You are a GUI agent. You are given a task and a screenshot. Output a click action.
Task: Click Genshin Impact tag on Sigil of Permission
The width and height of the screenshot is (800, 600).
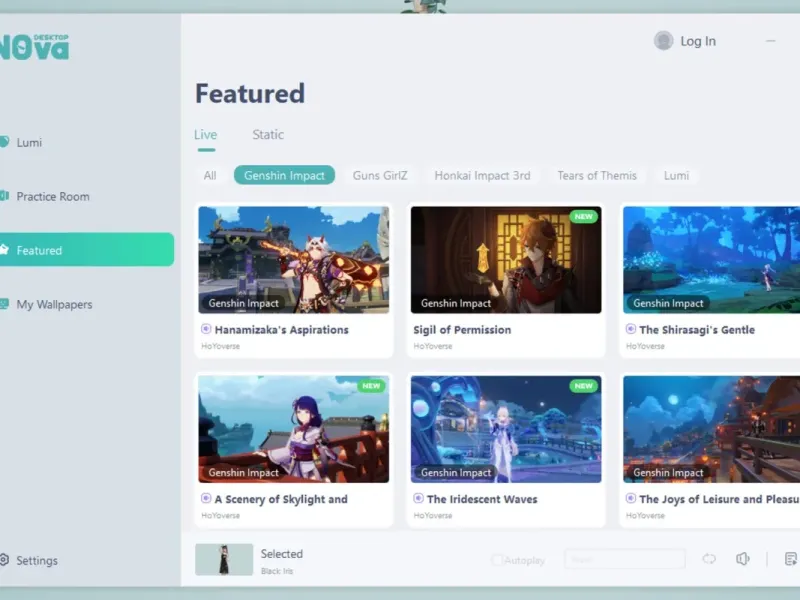pyautogui.click(x=456, y=303)
